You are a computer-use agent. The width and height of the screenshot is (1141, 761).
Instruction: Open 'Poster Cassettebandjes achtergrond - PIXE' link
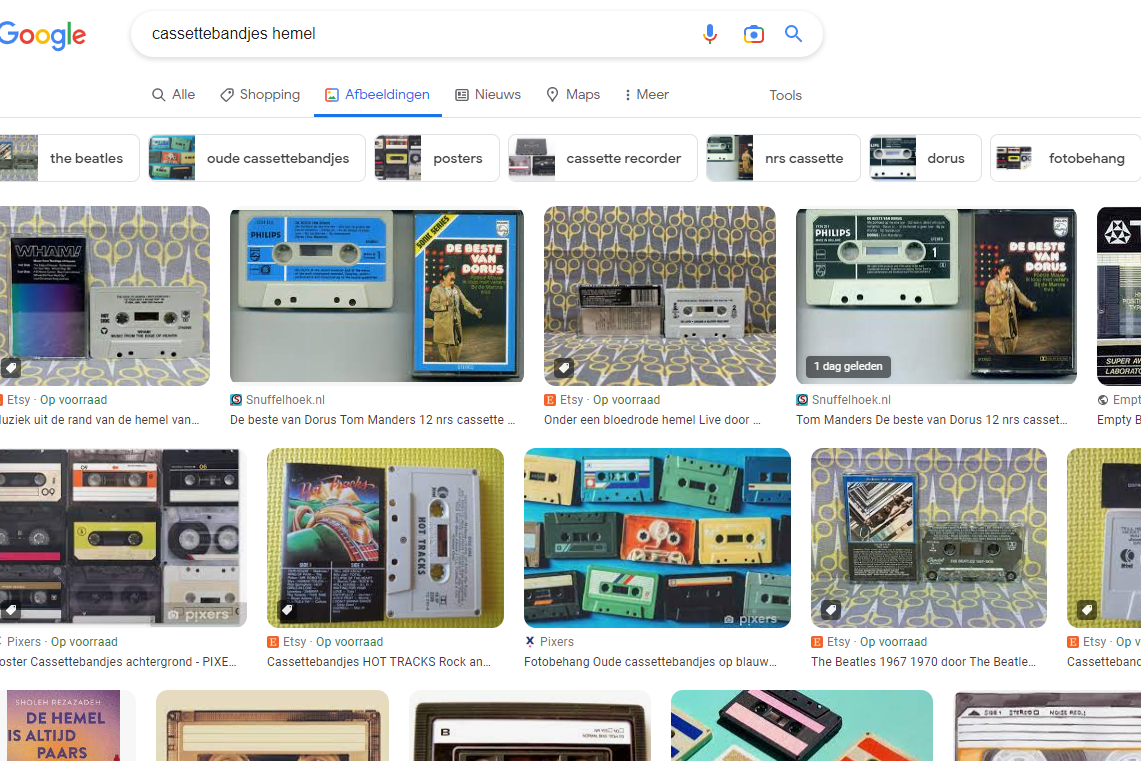118,662
